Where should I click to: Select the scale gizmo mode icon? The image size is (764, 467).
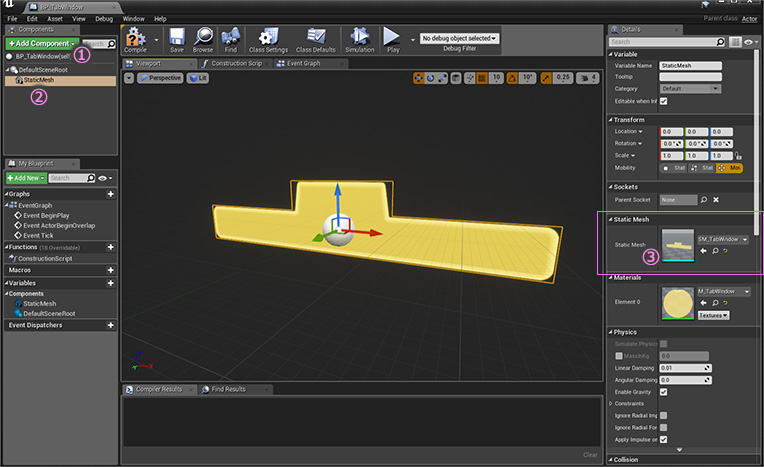(x=442, y=78)
